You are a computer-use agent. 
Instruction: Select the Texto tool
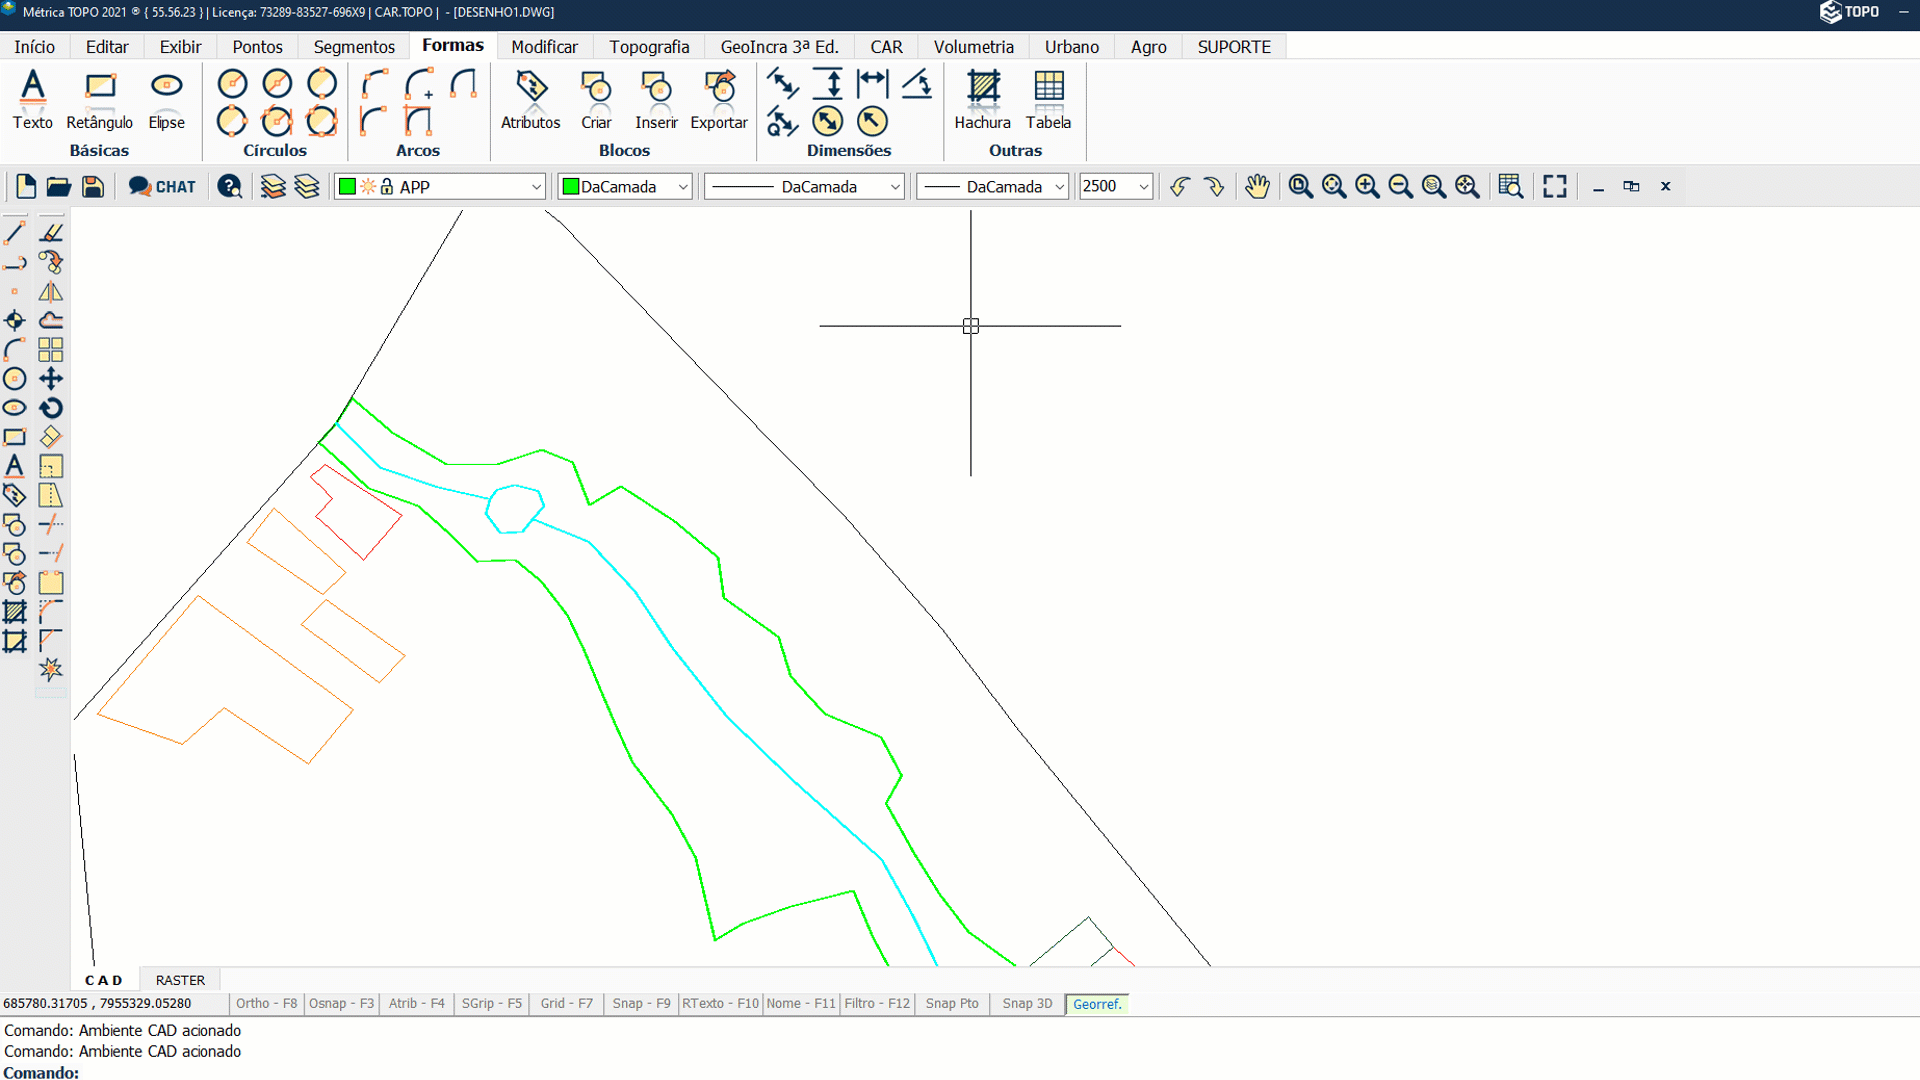point(33,100)
